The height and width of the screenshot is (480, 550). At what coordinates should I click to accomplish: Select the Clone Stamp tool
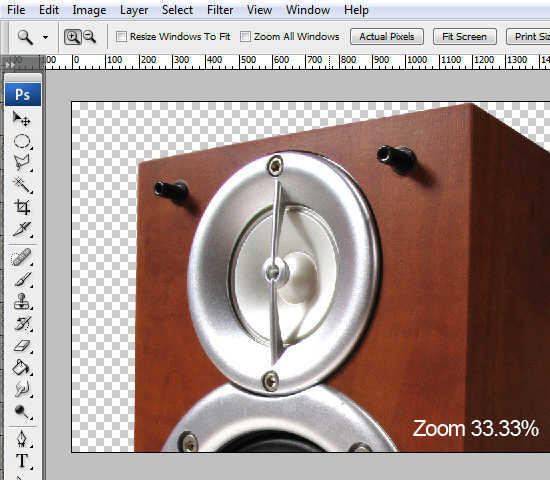pos(22,302)
